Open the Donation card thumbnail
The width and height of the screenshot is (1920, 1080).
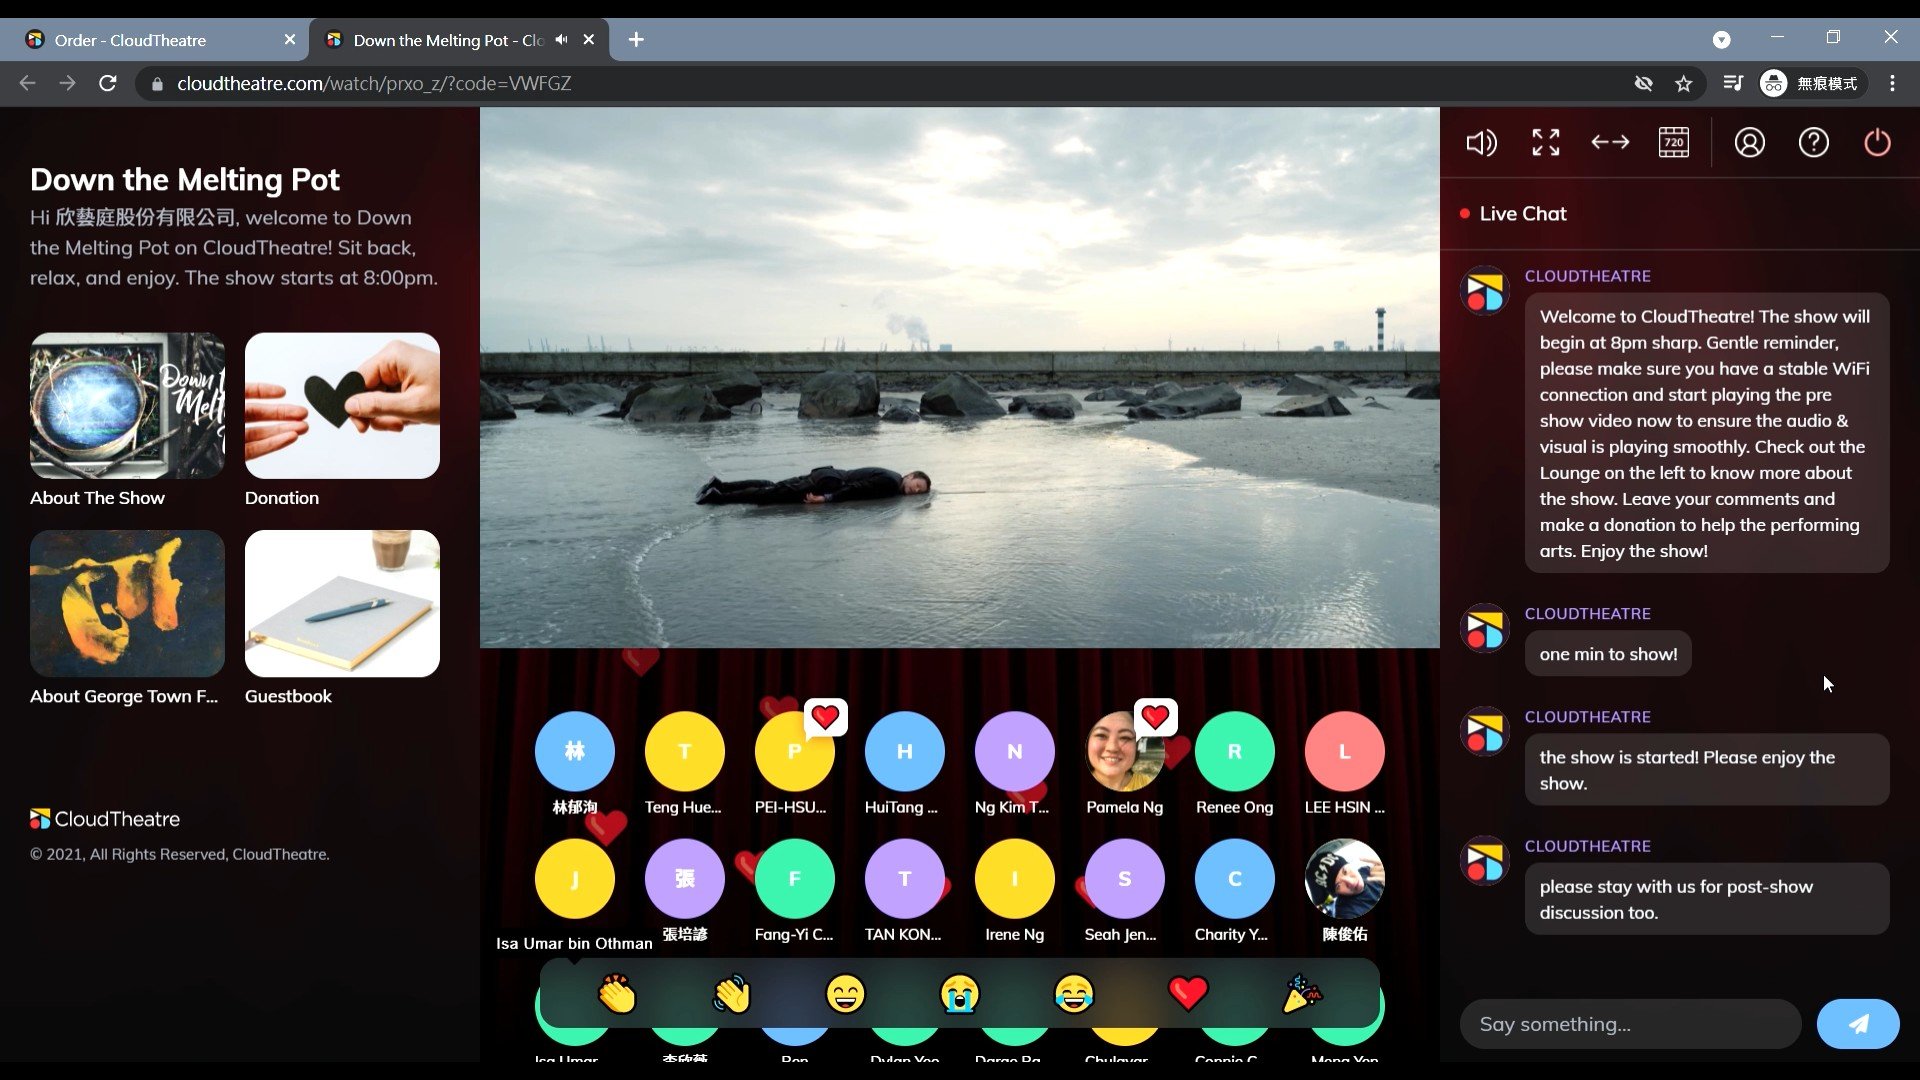click(342, 406)
